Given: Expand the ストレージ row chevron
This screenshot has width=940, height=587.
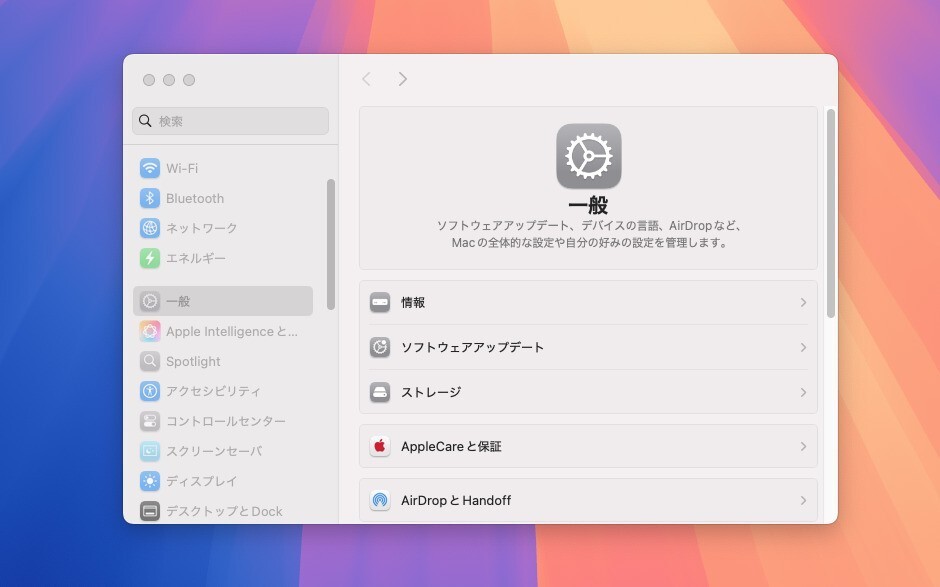Looking at the screenshot, I should coord(803,392).
